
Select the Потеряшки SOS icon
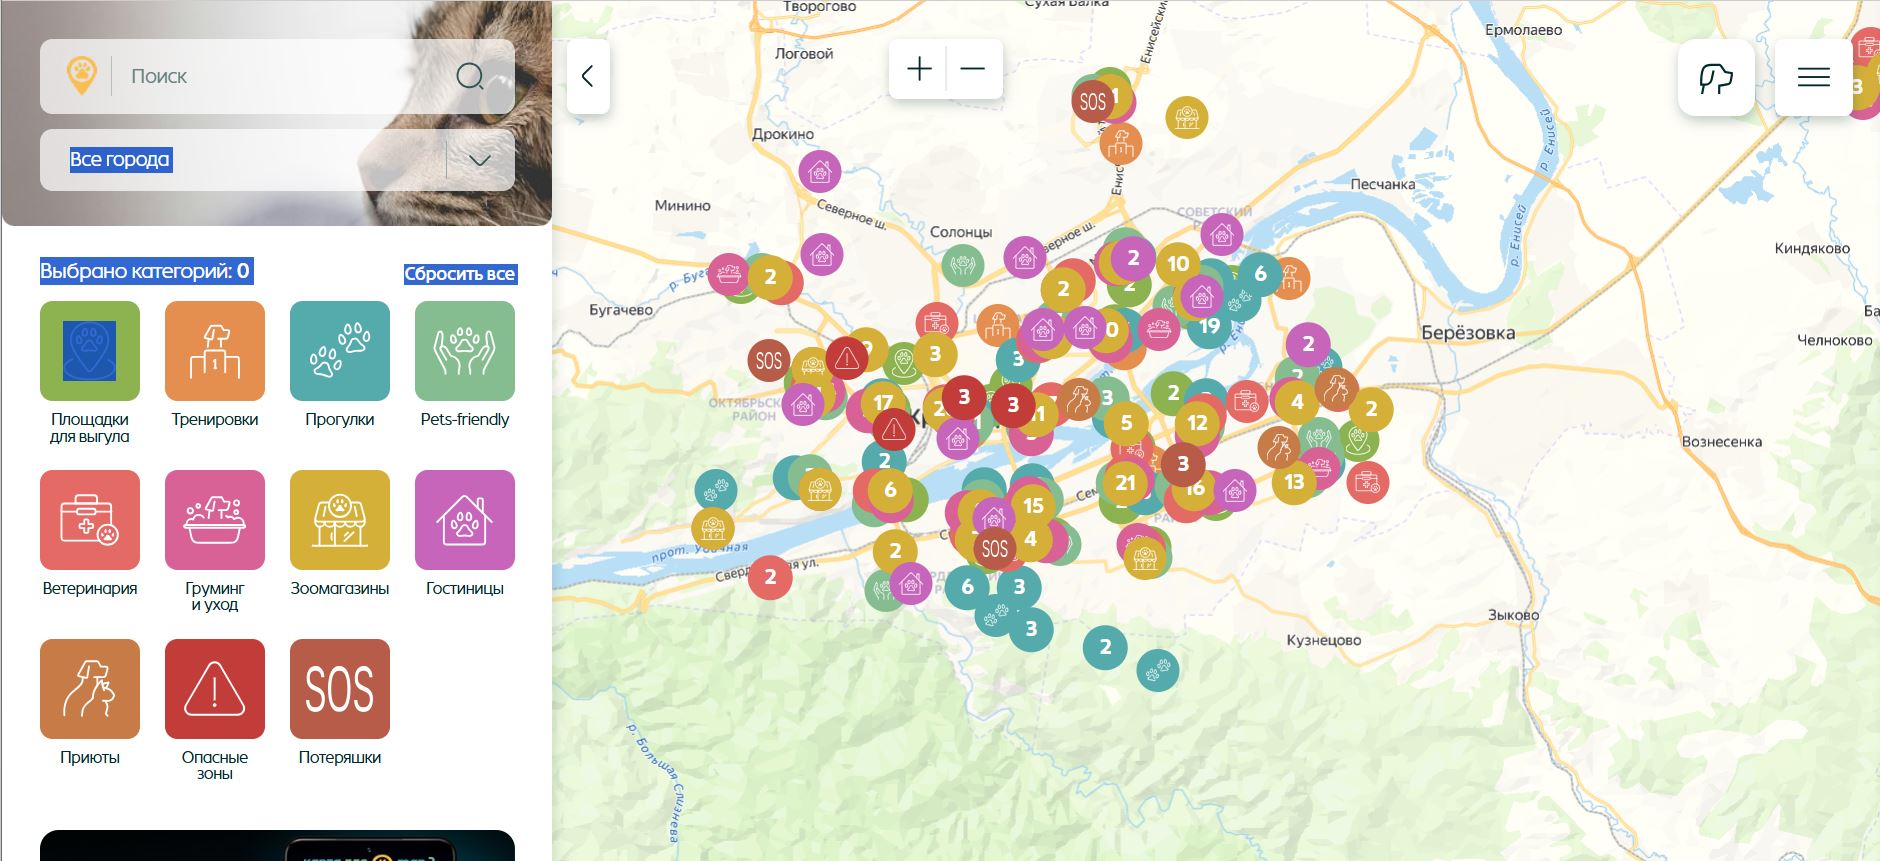(340, 689)
